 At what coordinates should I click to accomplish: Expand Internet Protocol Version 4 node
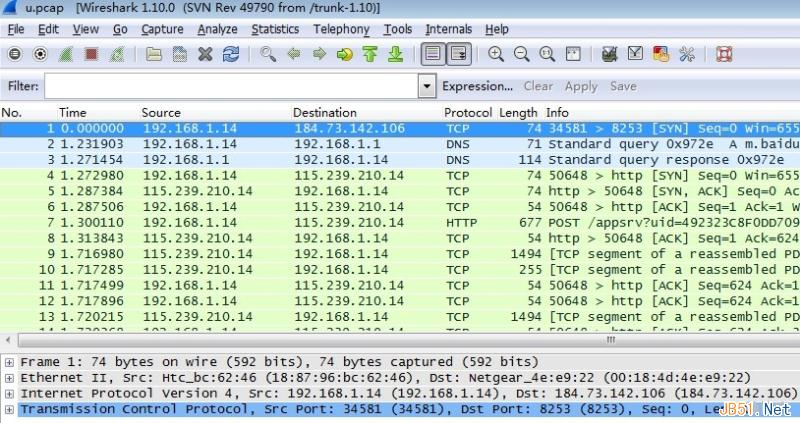[x=9, y=394]
